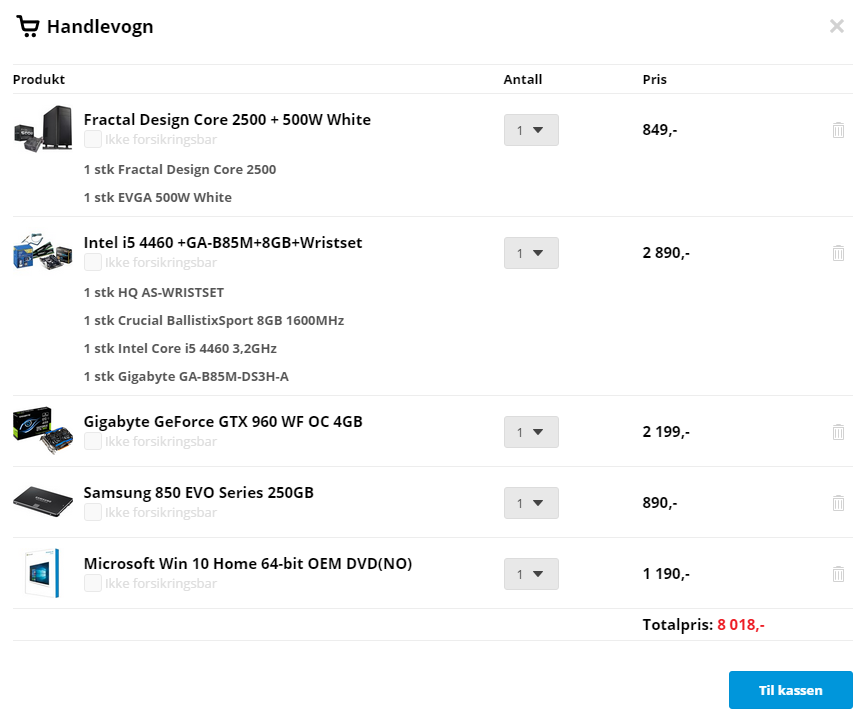Open quantity dropdown for Intel i5 4460 bundle

[531, 253]
